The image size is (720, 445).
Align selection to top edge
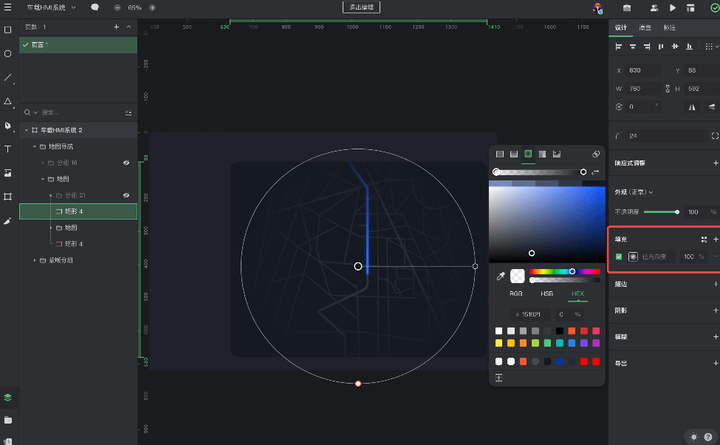point(661,46)
